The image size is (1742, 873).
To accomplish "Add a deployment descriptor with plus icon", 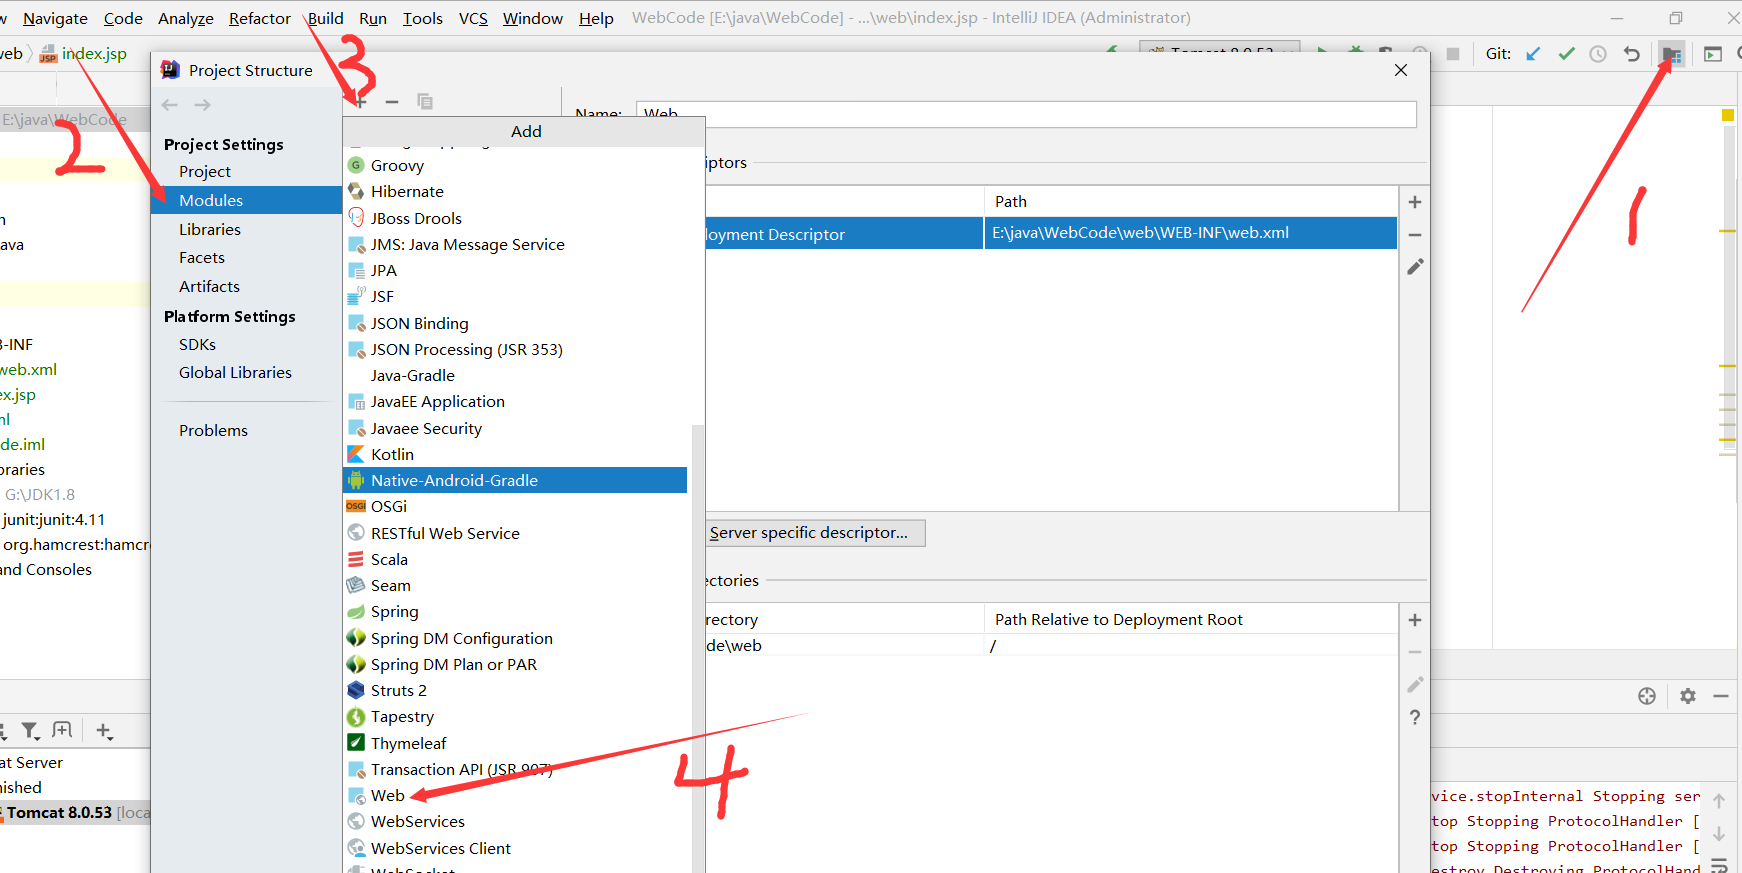I will click(1415, 202).
